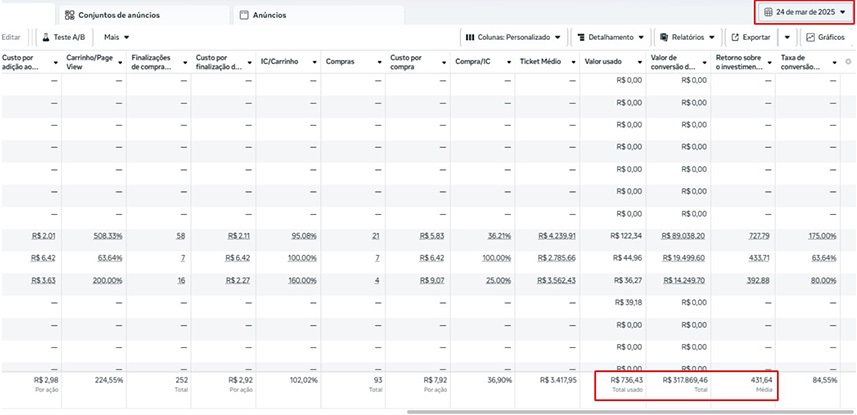857x415 pixels.
Task: Open the Relatórios dropdown
Action: click(687, 37)
